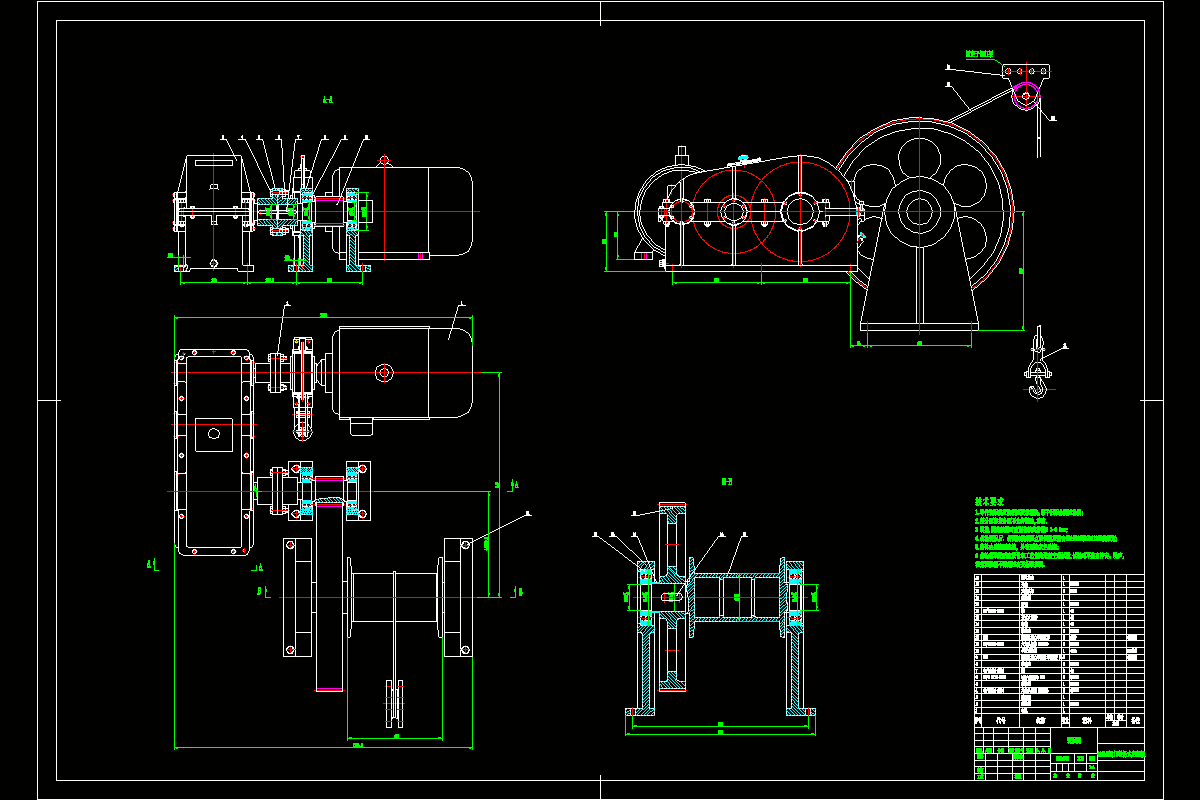The width and height of the screenshot is (1200, 800).
Task: Pick the pulley mounting bracket with three holes
Action: click(x=1025, y=72)
